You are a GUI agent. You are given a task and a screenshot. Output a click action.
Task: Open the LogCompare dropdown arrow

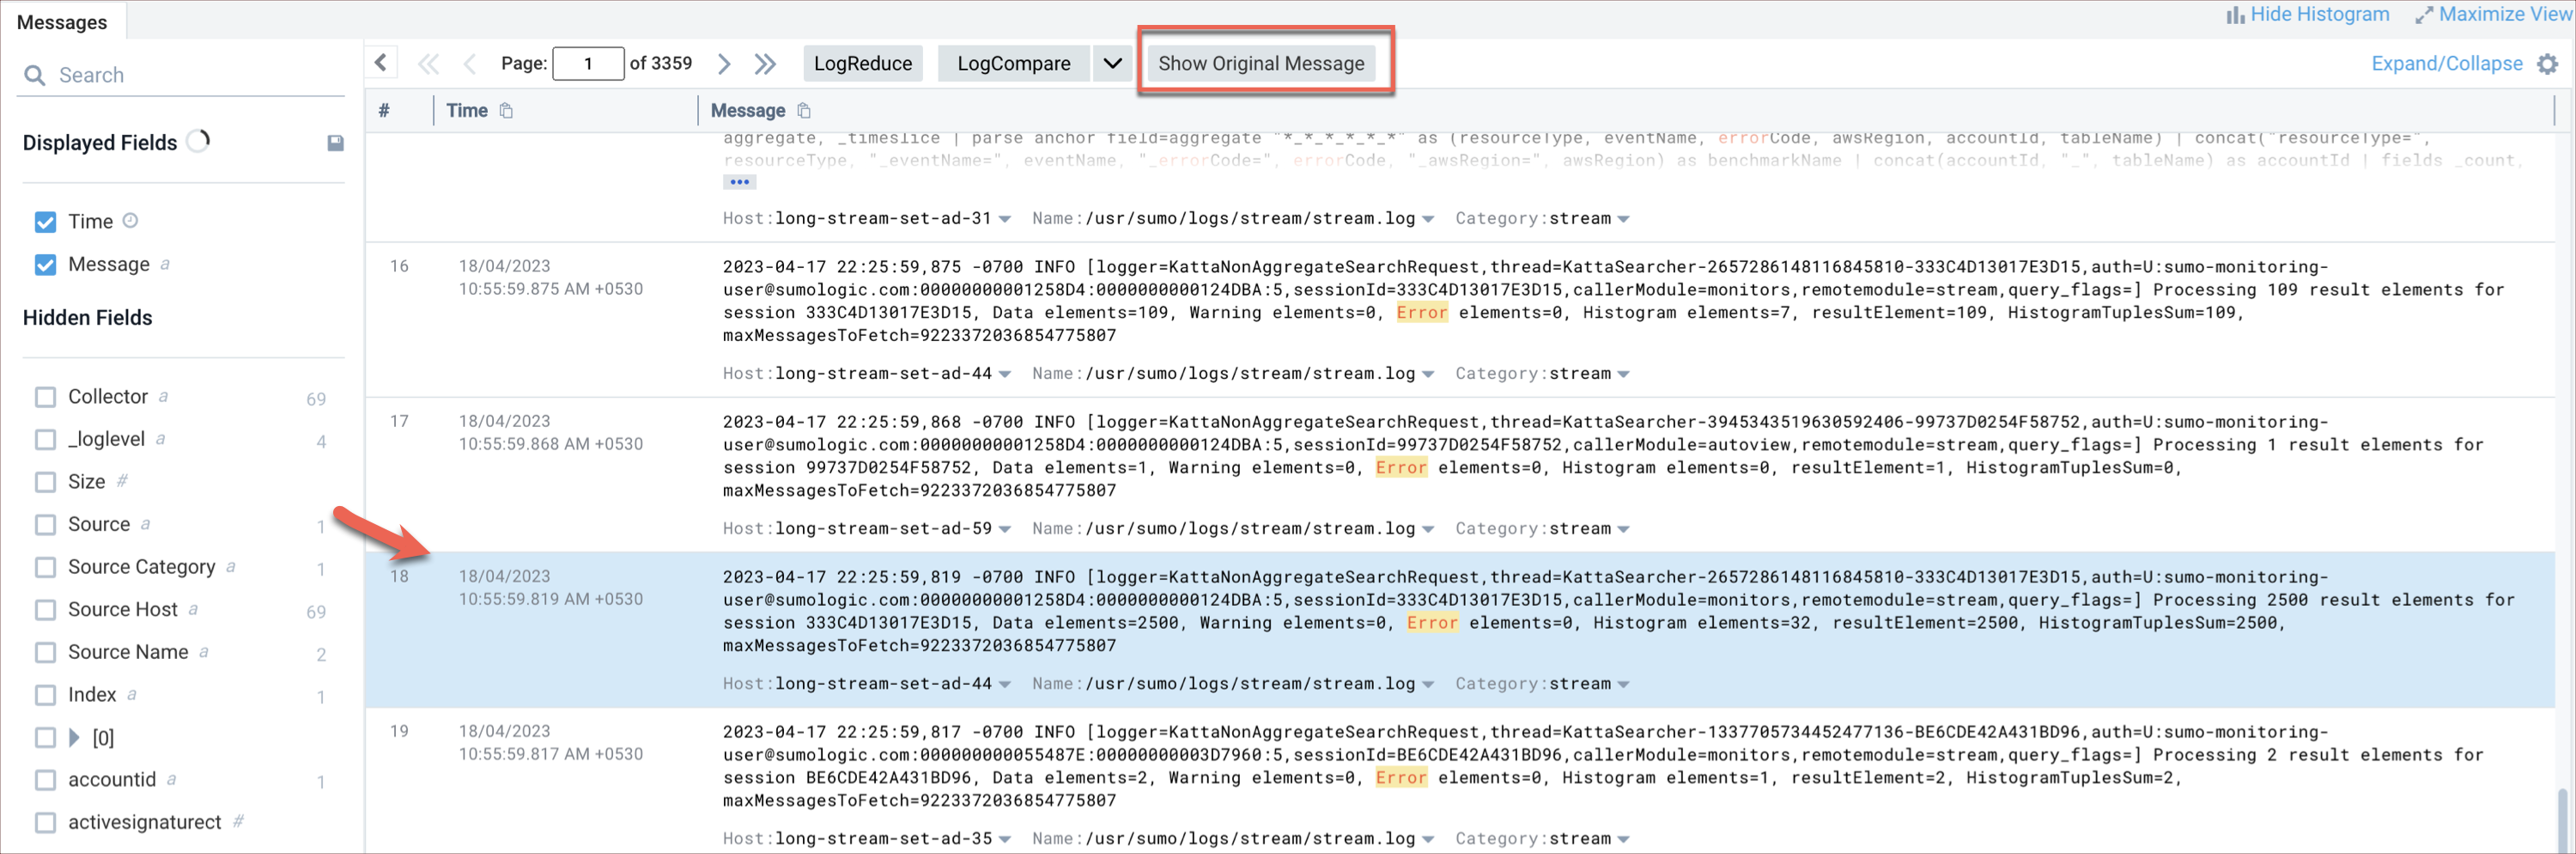(1112, 64)
